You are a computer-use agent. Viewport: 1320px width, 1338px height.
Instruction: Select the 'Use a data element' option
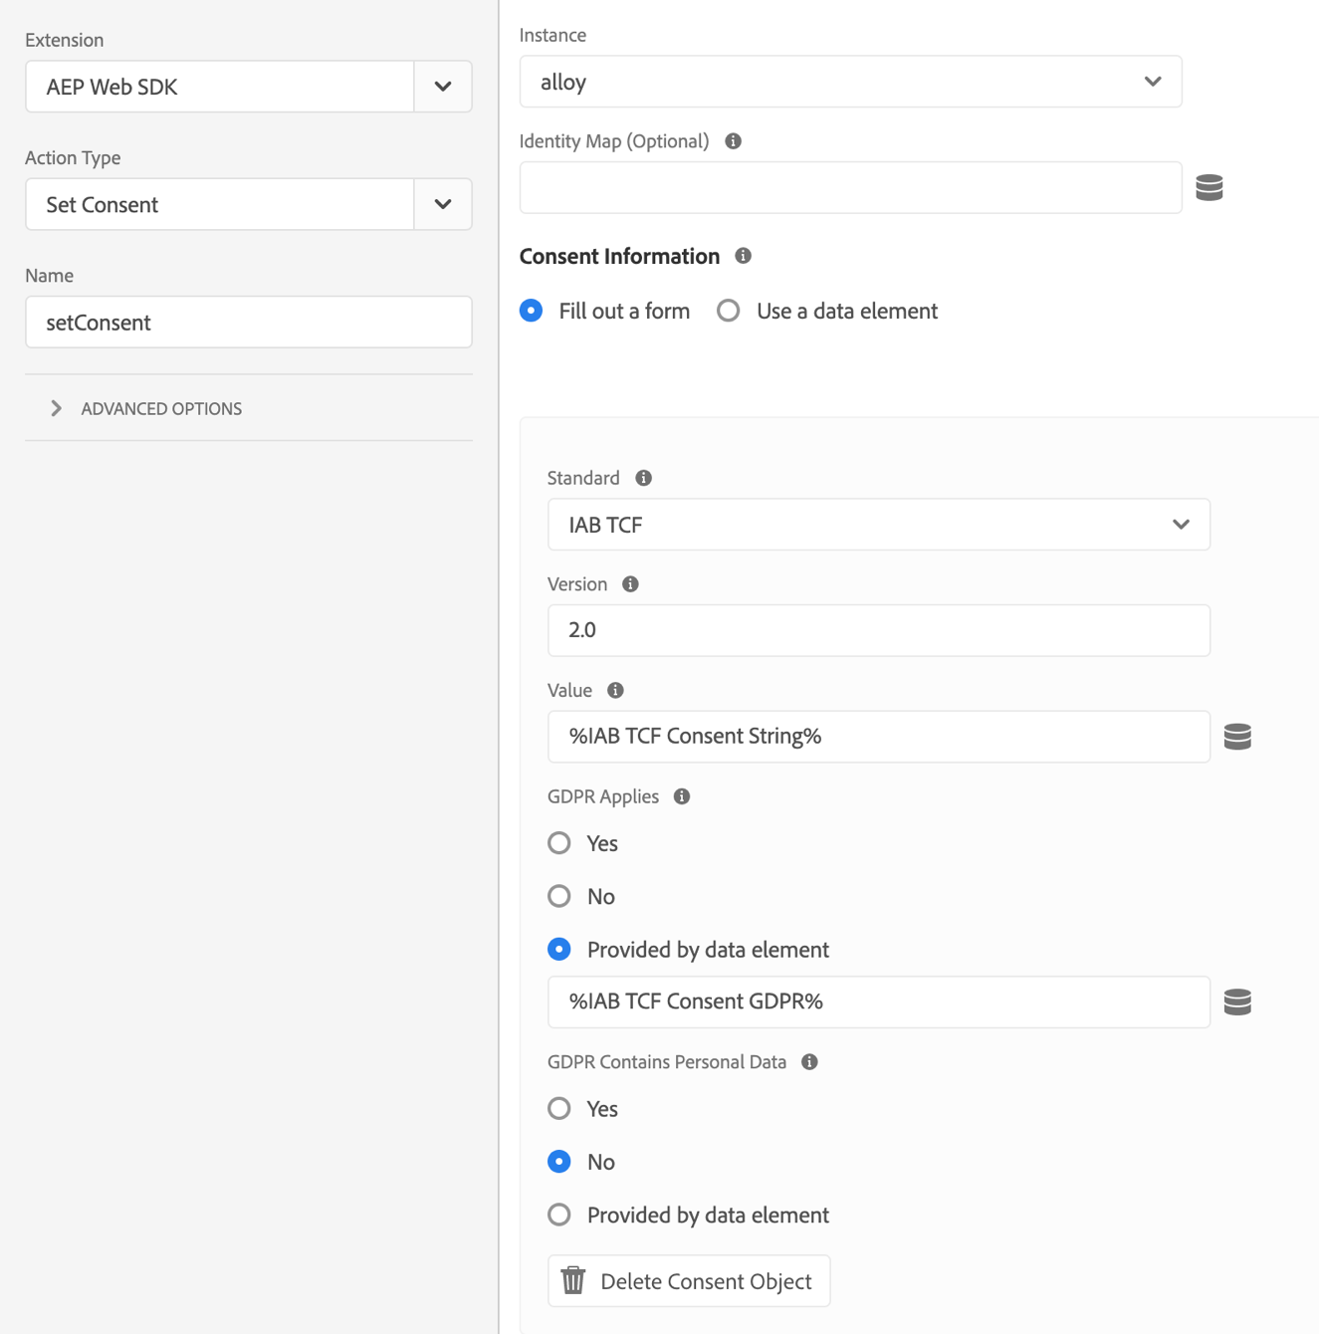729,311
